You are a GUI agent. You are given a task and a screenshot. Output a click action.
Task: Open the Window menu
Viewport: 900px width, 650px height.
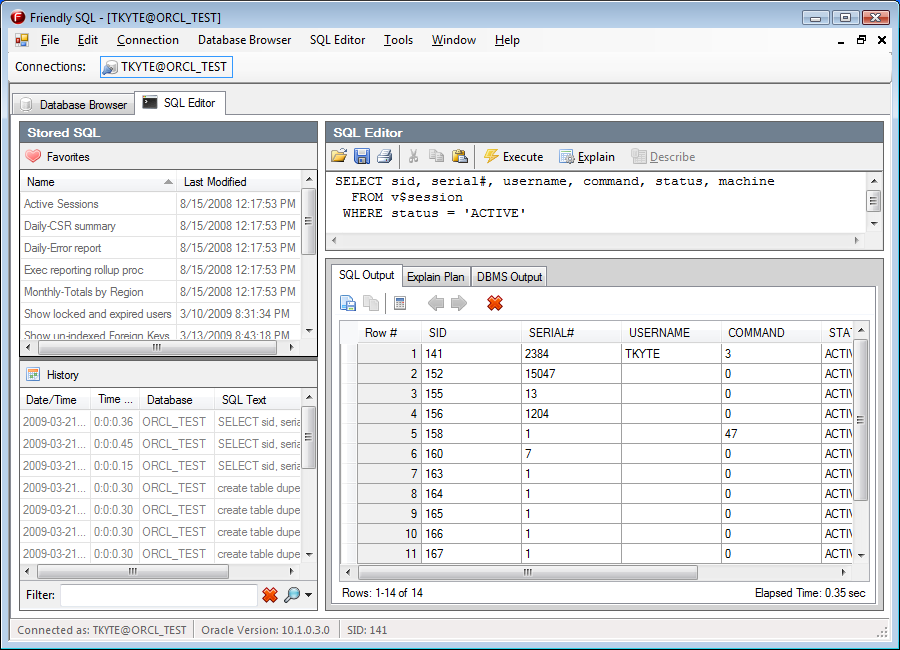(x=454, y=40)
